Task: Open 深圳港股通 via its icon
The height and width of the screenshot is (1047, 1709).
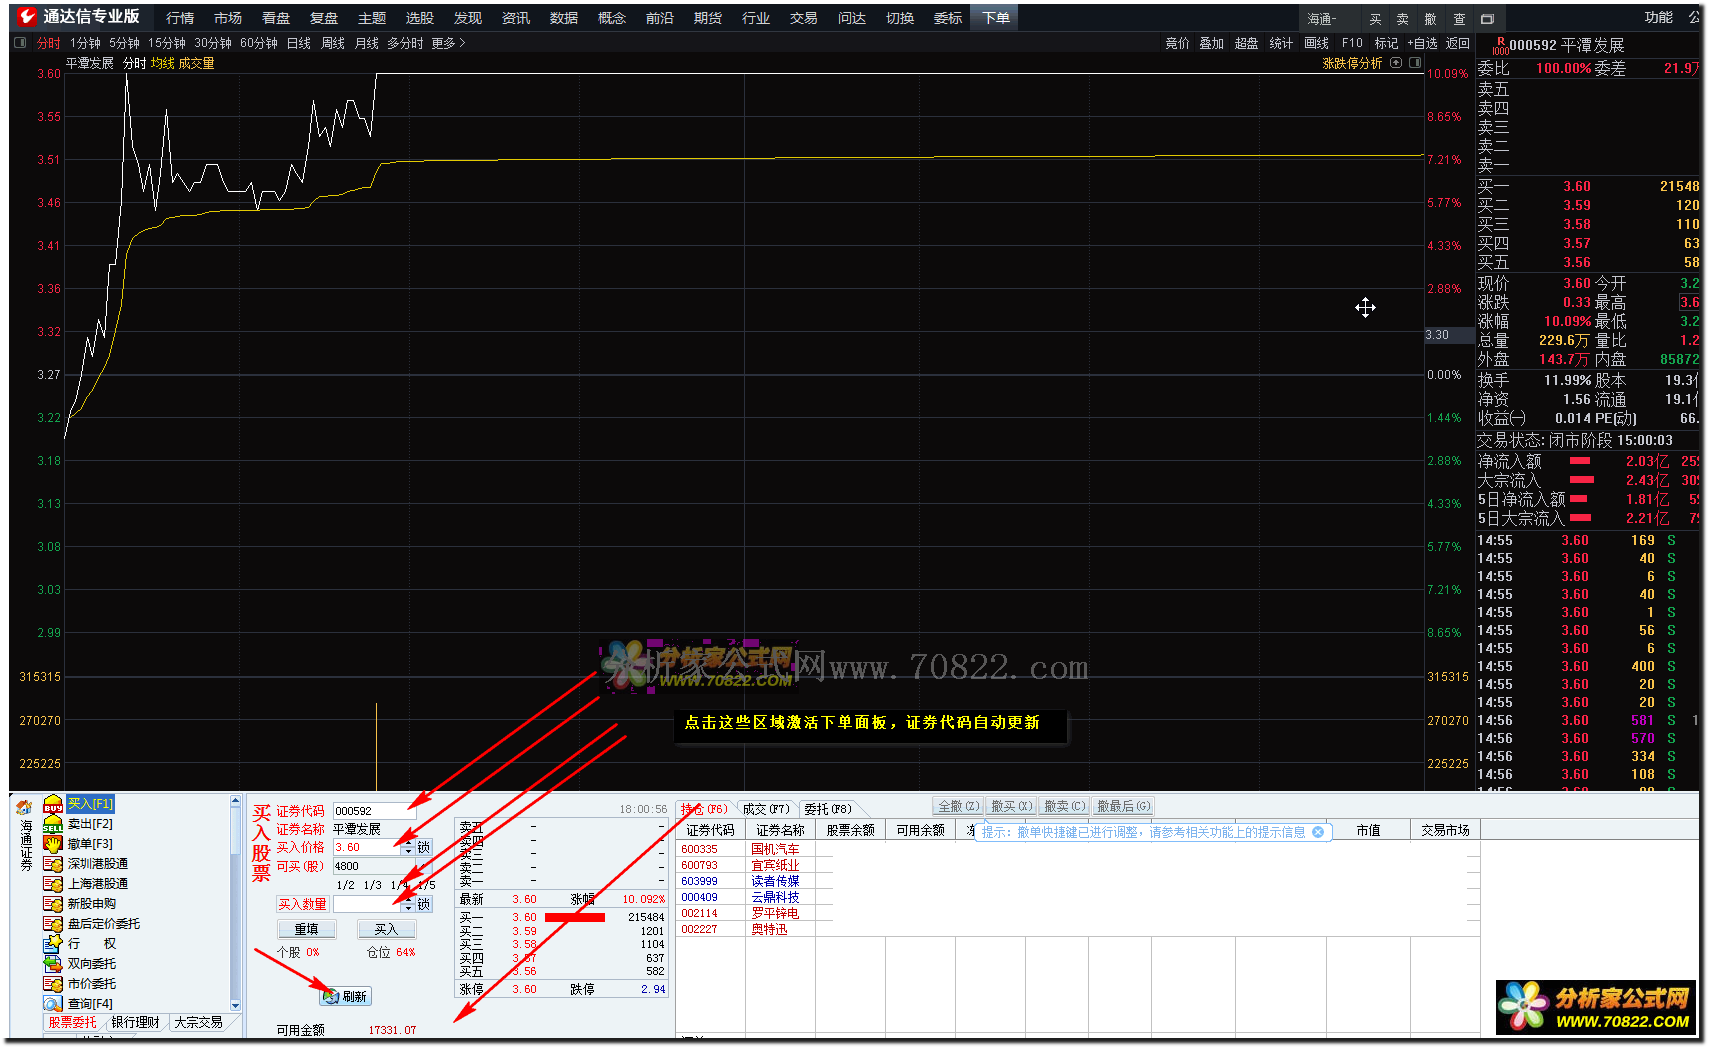Action: [x=53, y=864]
